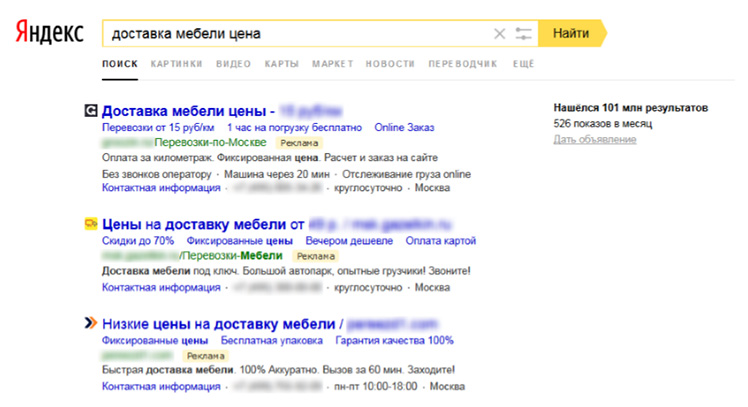
Task: Open the Online Заказ sitelink
Action: tap(404, 127)
